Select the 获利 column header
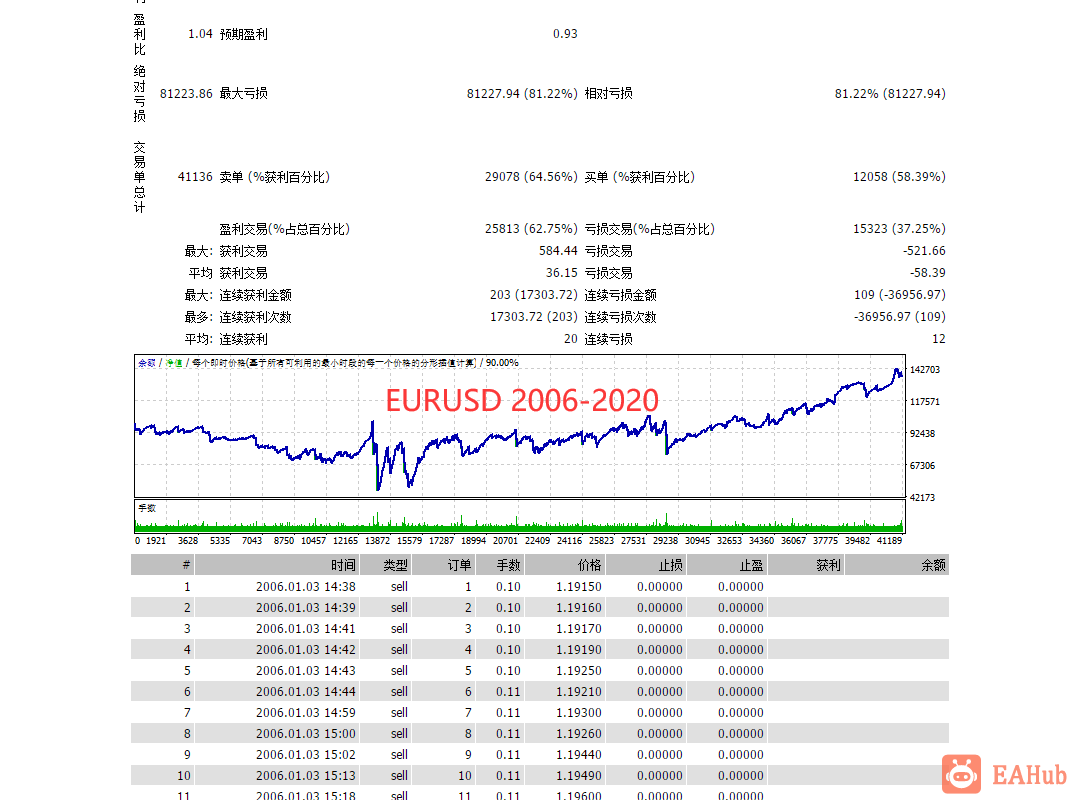Image resolution: width=1081 pixels, height=800 pixels. [806, 566]
